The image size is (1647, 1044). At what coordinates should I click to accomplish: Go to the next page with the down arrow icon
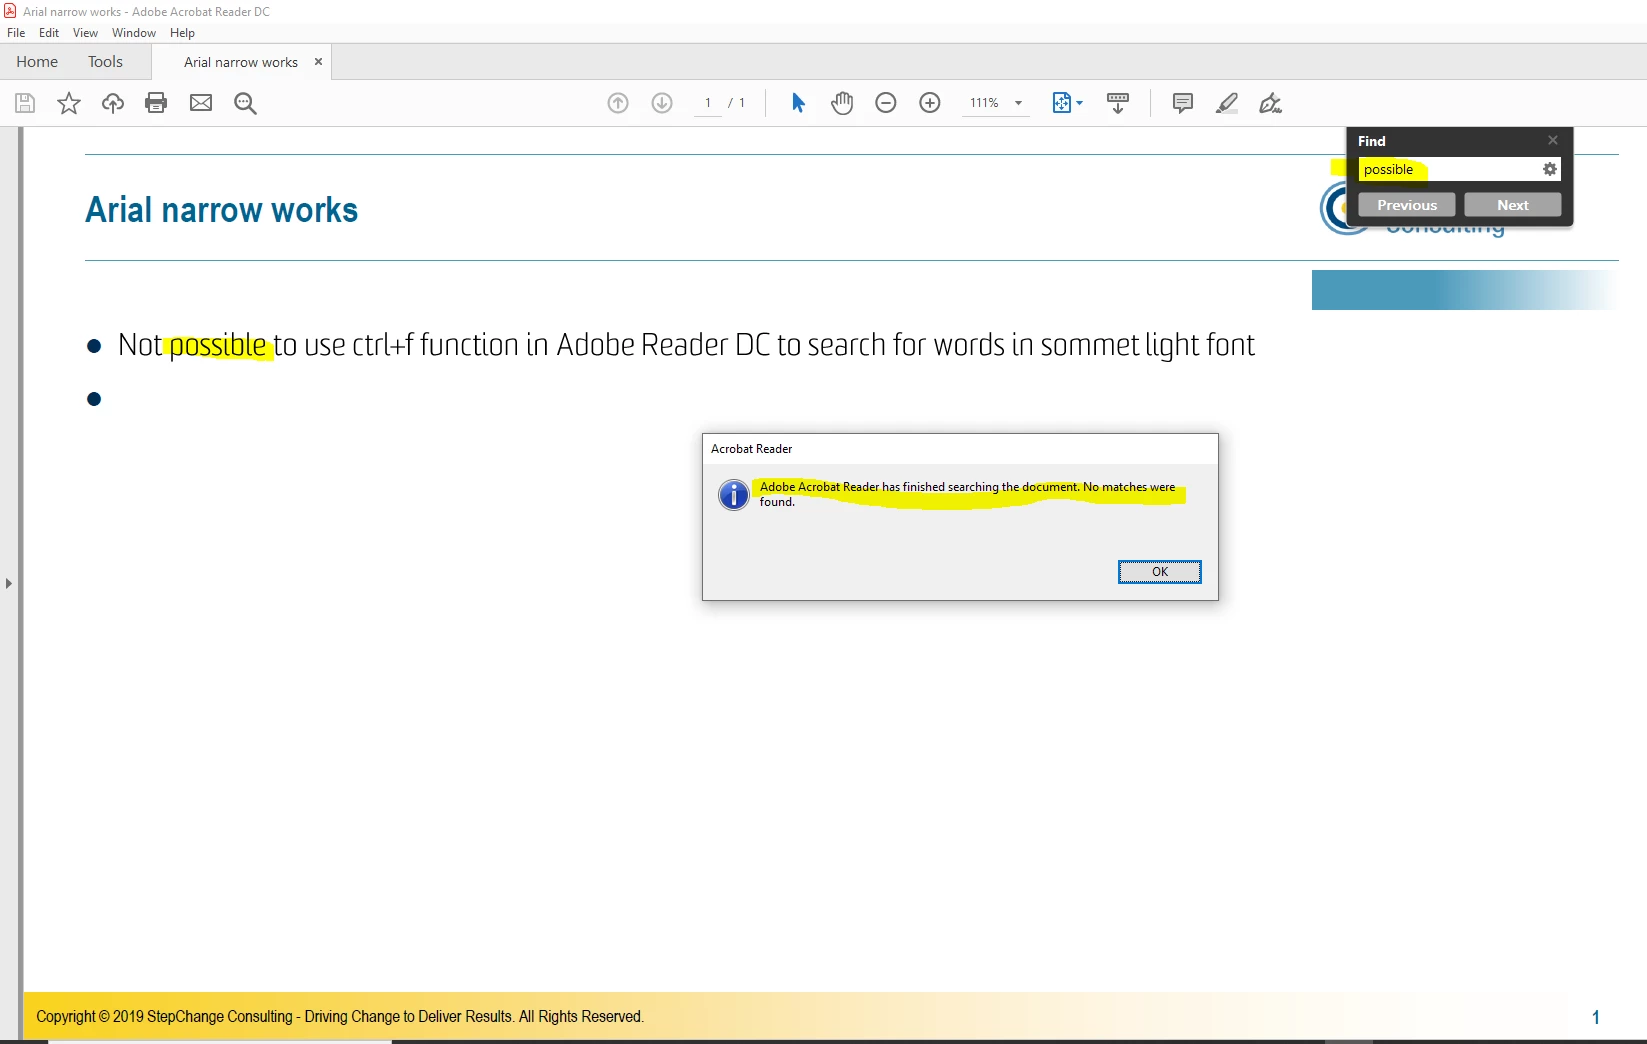pyautogui.click(x=662, y=103)
